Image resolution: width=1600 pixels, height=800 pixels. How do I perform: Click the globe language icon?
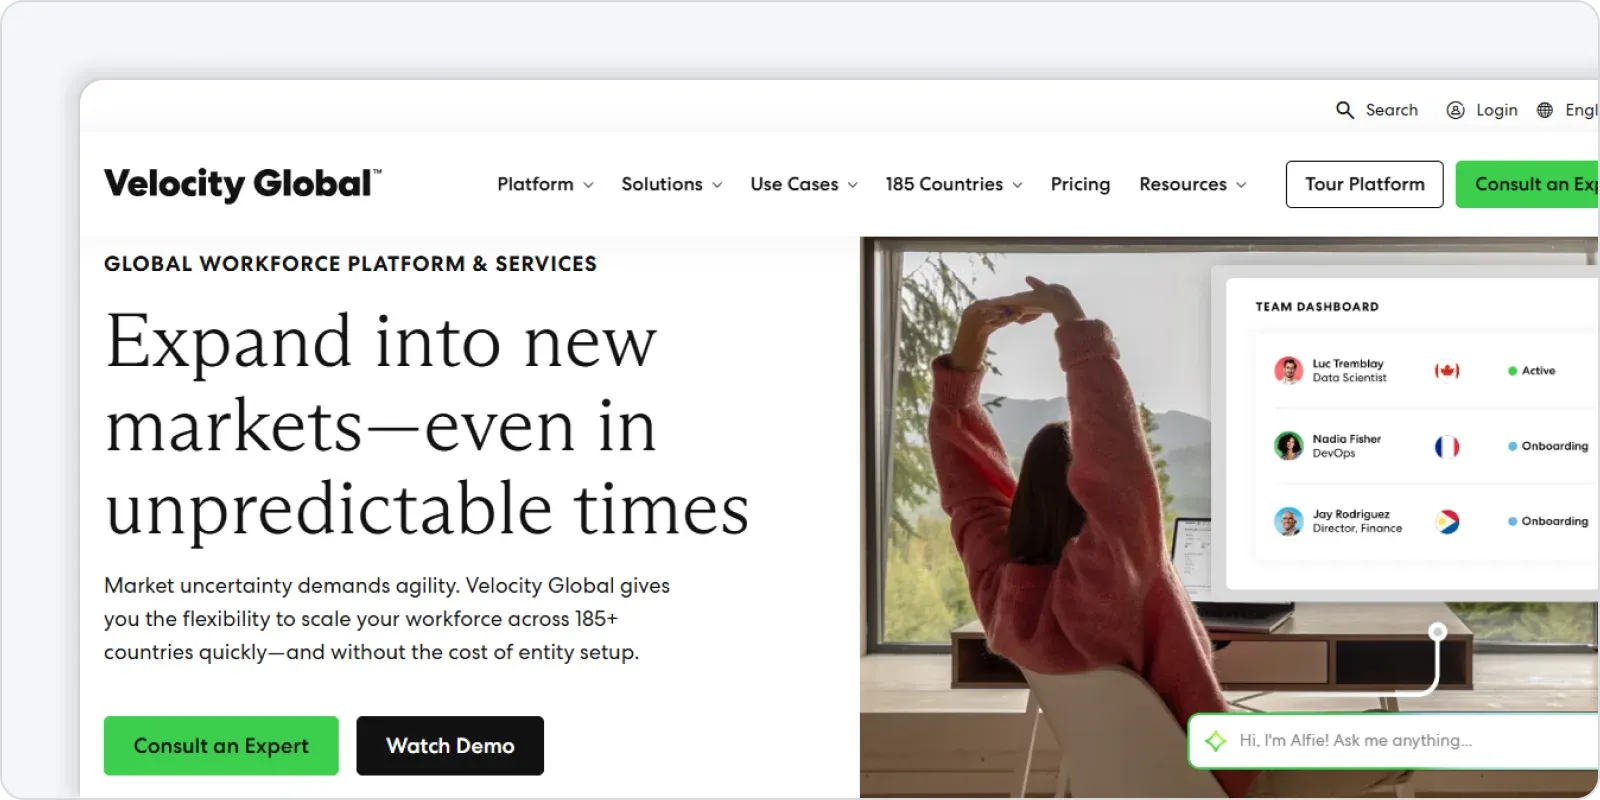coord(1545,110)
